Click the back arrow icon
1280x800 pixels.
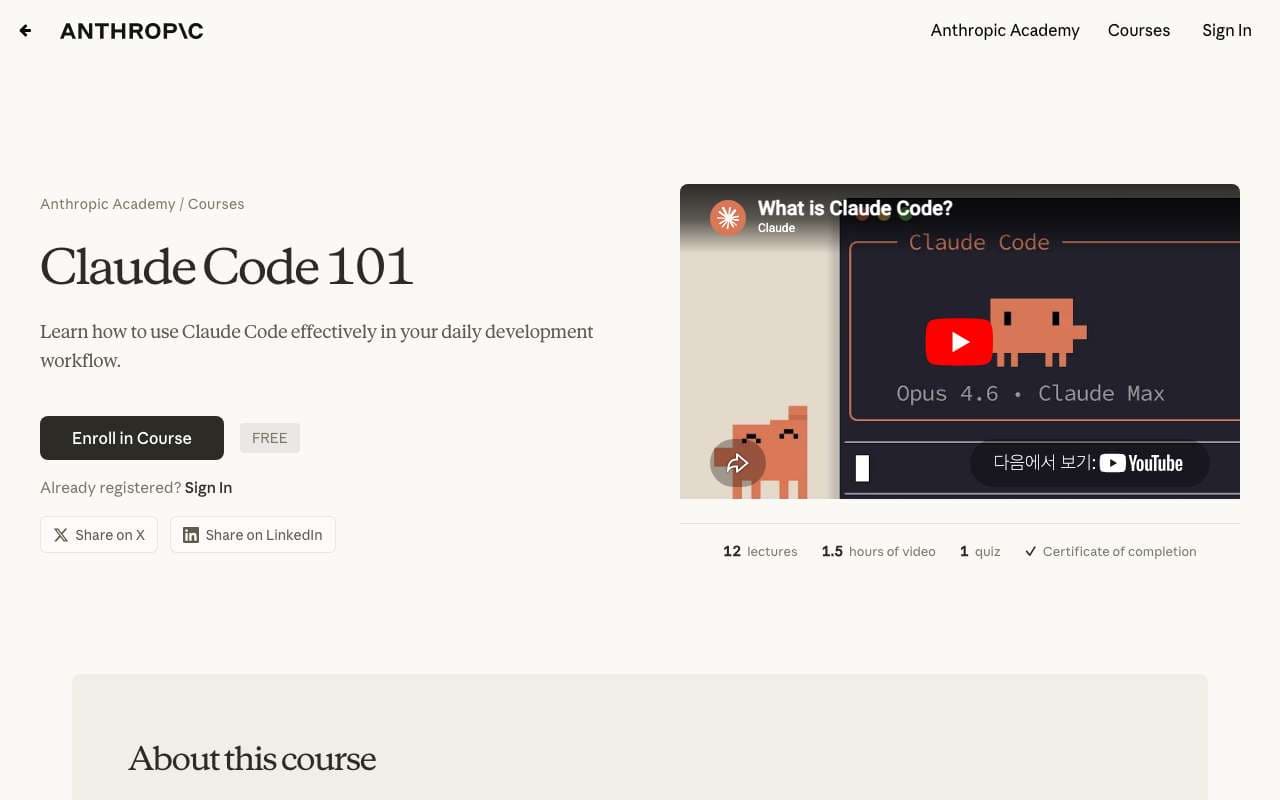tap(25, 31)
